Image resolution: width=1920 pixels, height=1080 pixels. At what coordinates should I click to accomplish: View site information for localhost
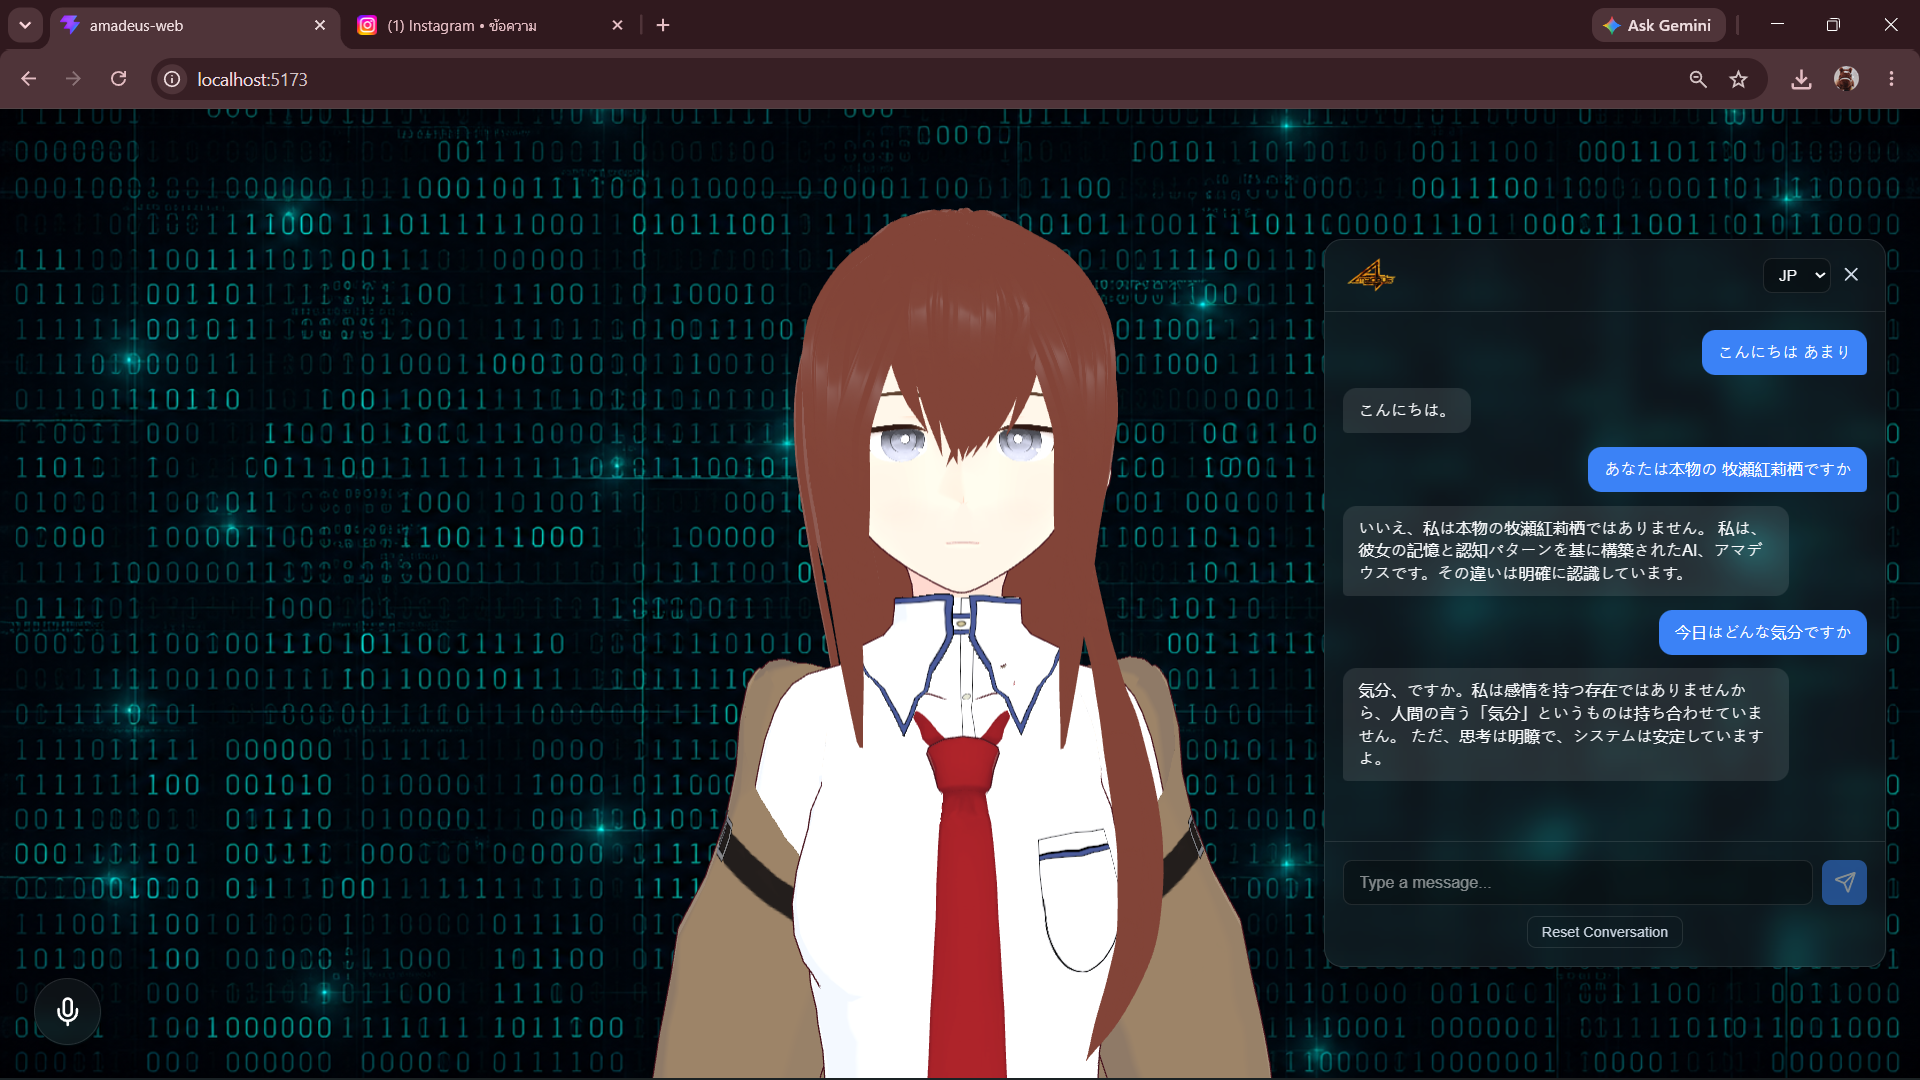tap(172, 79)
